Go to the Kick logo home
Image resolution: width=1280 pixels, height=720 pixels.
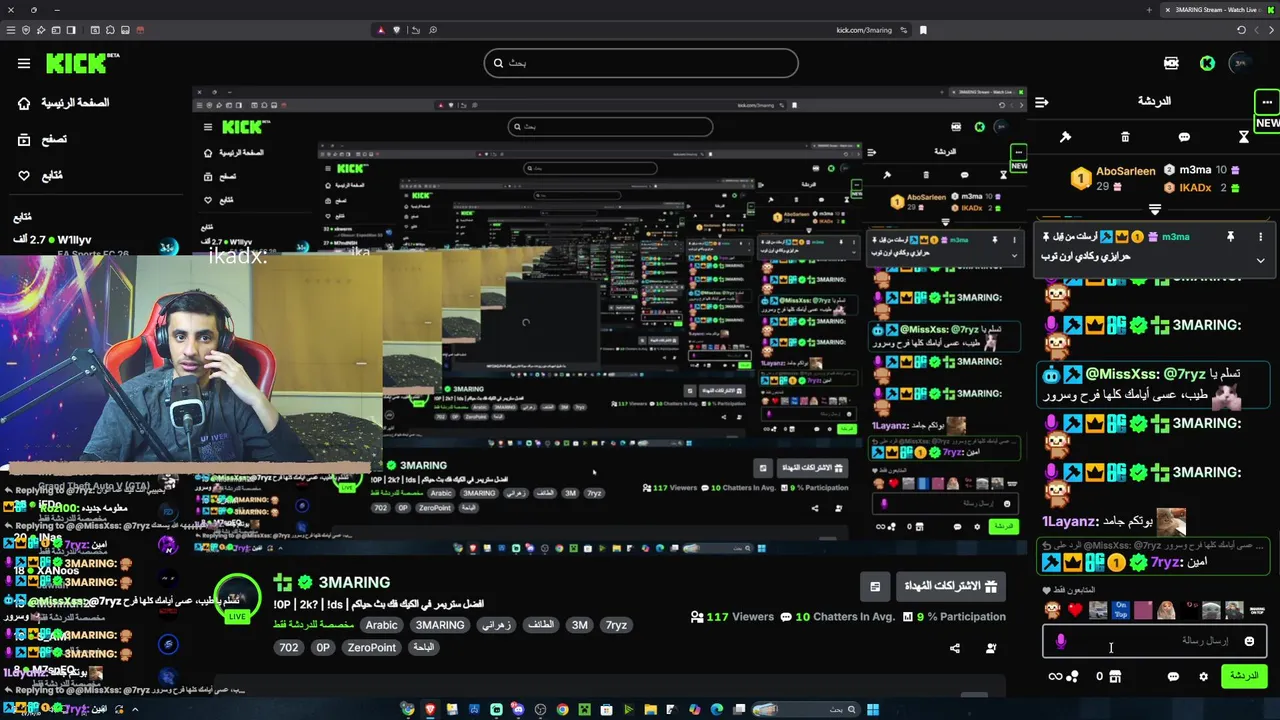(82, 63)
